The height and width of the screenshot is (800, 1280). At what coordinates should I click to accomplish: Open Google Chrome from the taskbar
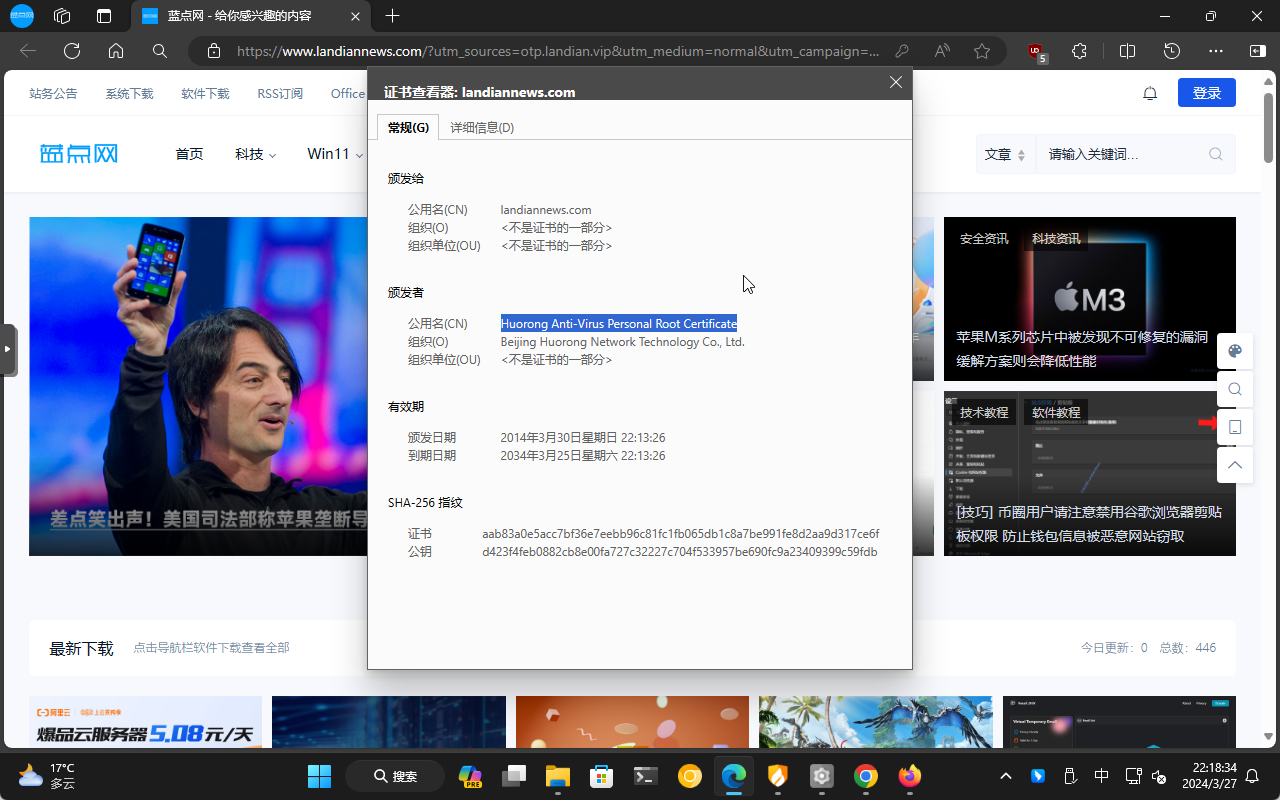coord(866,776)
